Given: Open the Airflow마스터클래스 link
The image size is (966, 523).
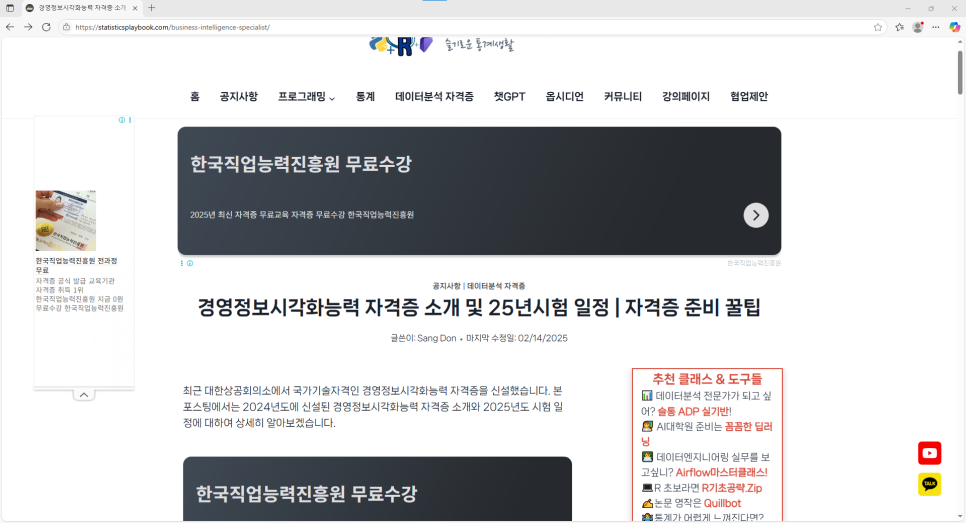Looking at the screenshot, I should (721, 472).
